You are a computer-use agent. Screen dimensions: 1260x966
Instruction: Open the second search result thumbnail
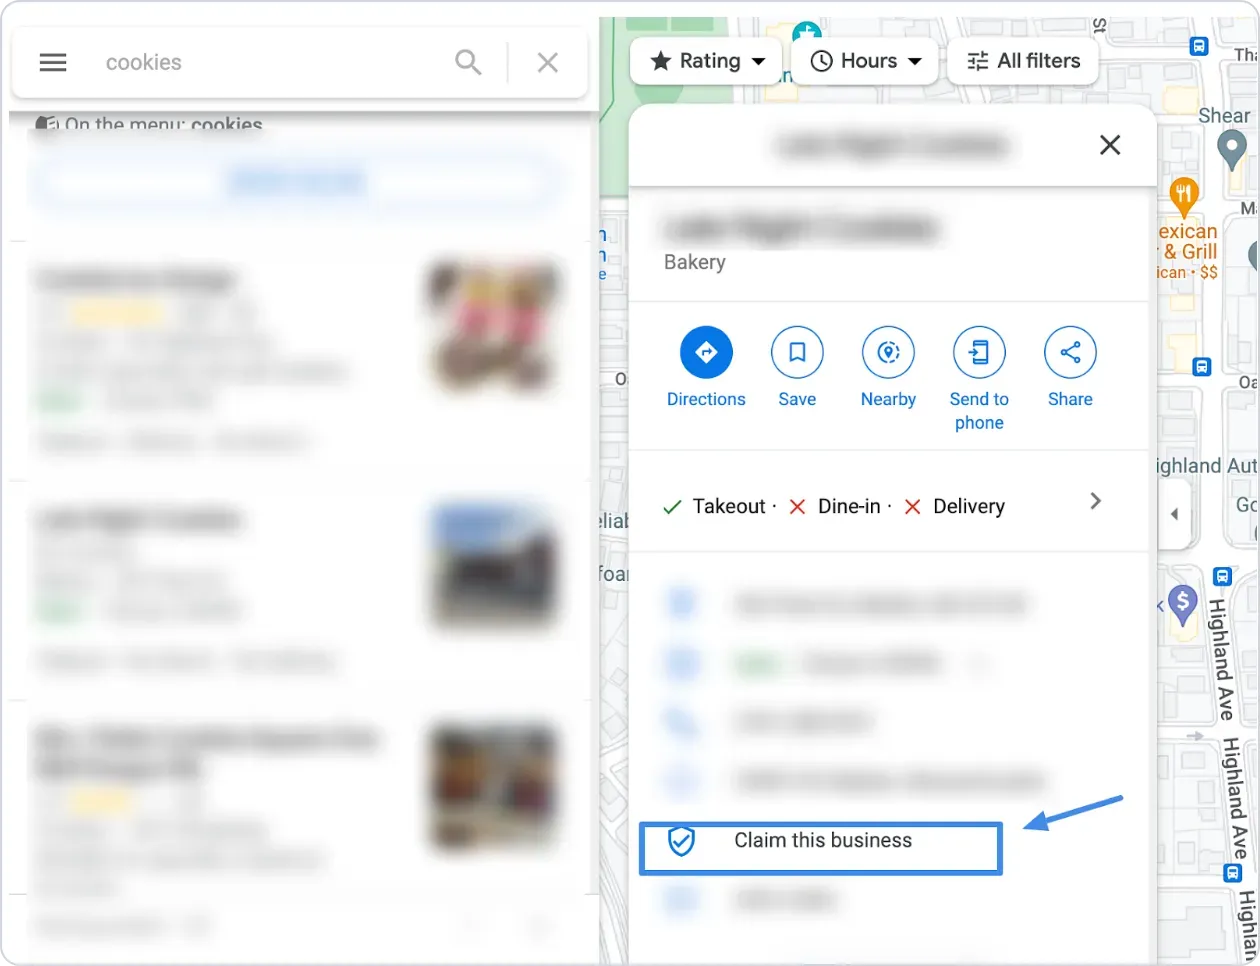[x=492, y=565]
